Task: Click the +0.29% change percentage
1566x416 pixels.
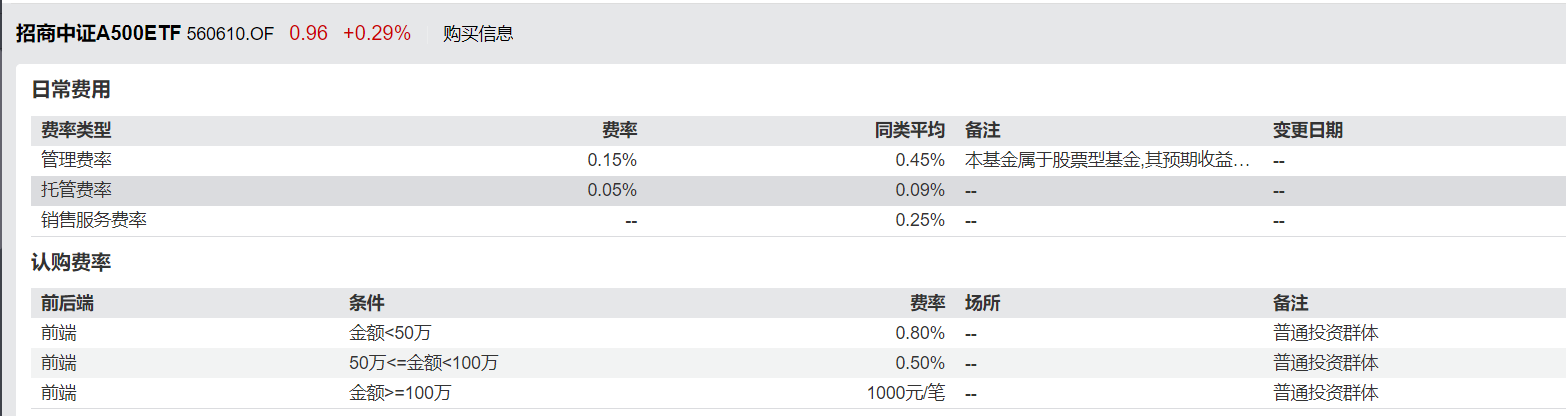Action: pyautogui.click(x=377, y=33)
